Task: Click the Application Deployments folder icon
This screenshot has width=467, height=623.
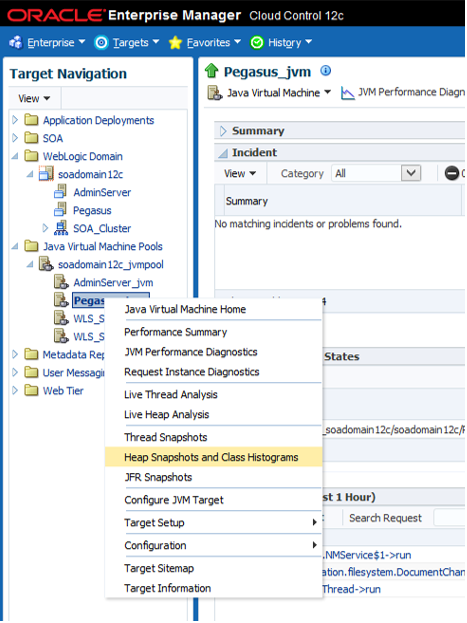Action: click(x=31, y=120)
